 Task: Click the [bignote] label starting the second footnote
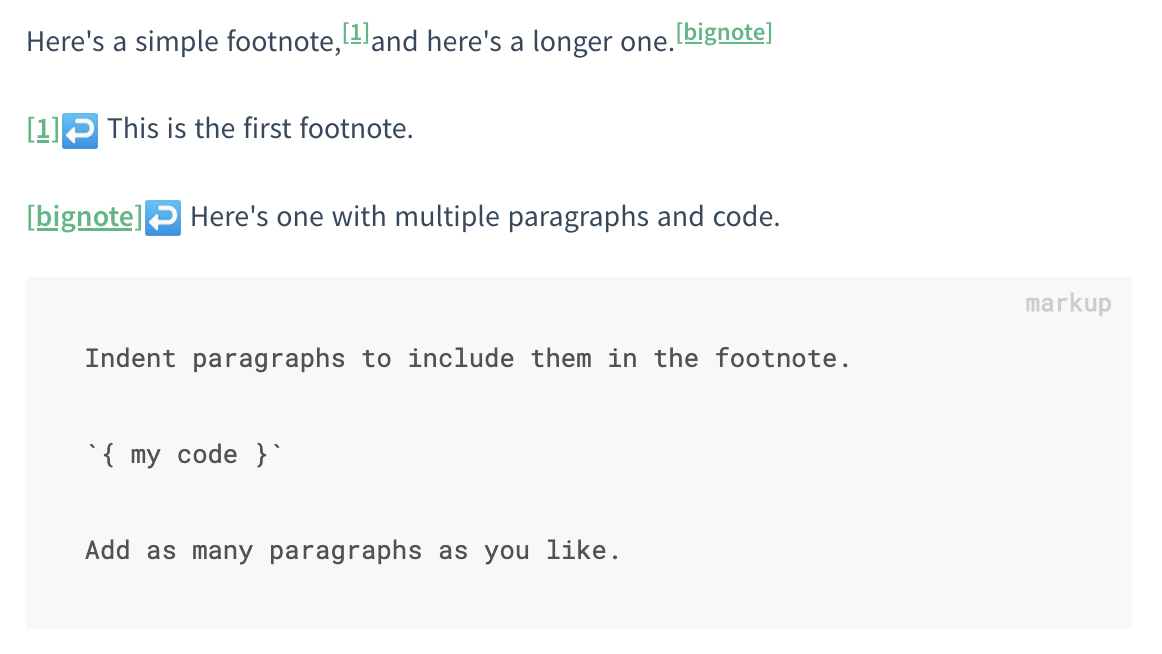click(85, 218)
